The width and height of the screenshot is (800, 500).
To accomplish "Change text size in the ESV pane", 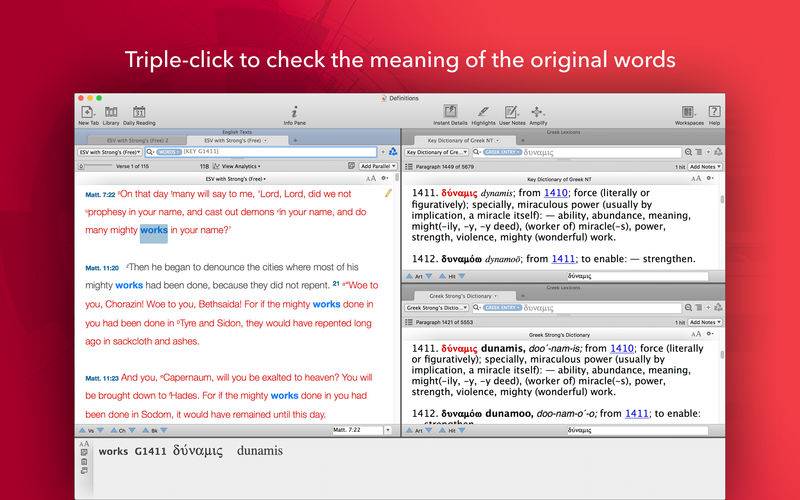I will click(x=371, y=179).
